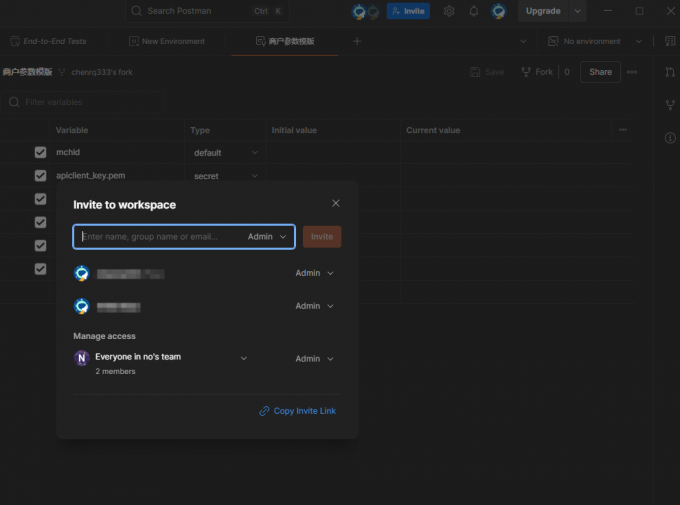Image resolution: width=680 pixels, height=505 pixels.
Task: Click the 2 members text
Action: pos(115,371)
